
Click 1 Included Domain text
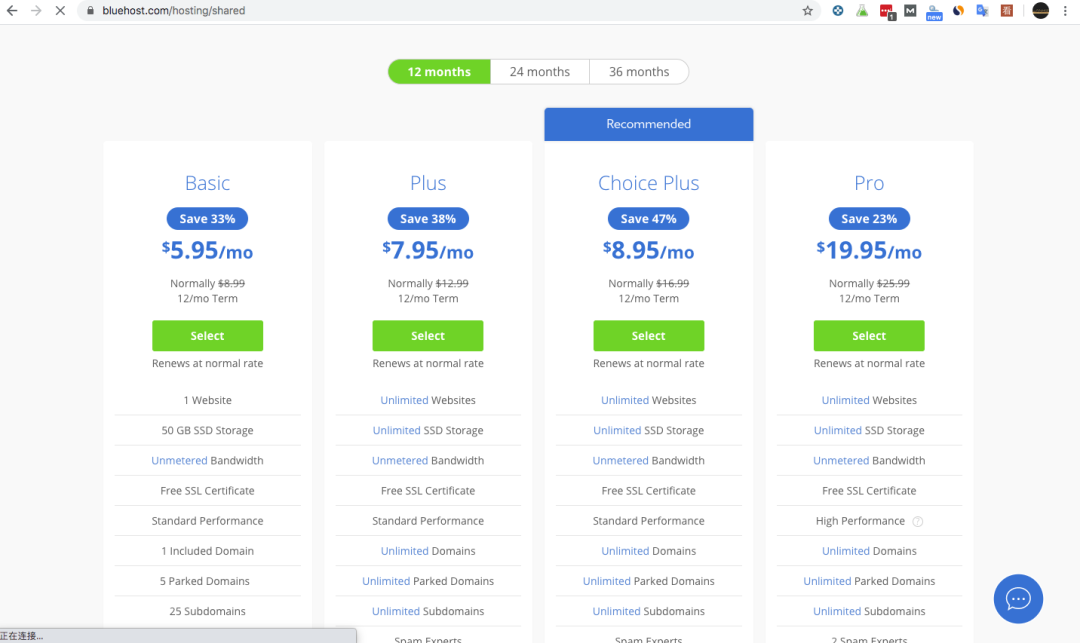[x=207, y=551]
